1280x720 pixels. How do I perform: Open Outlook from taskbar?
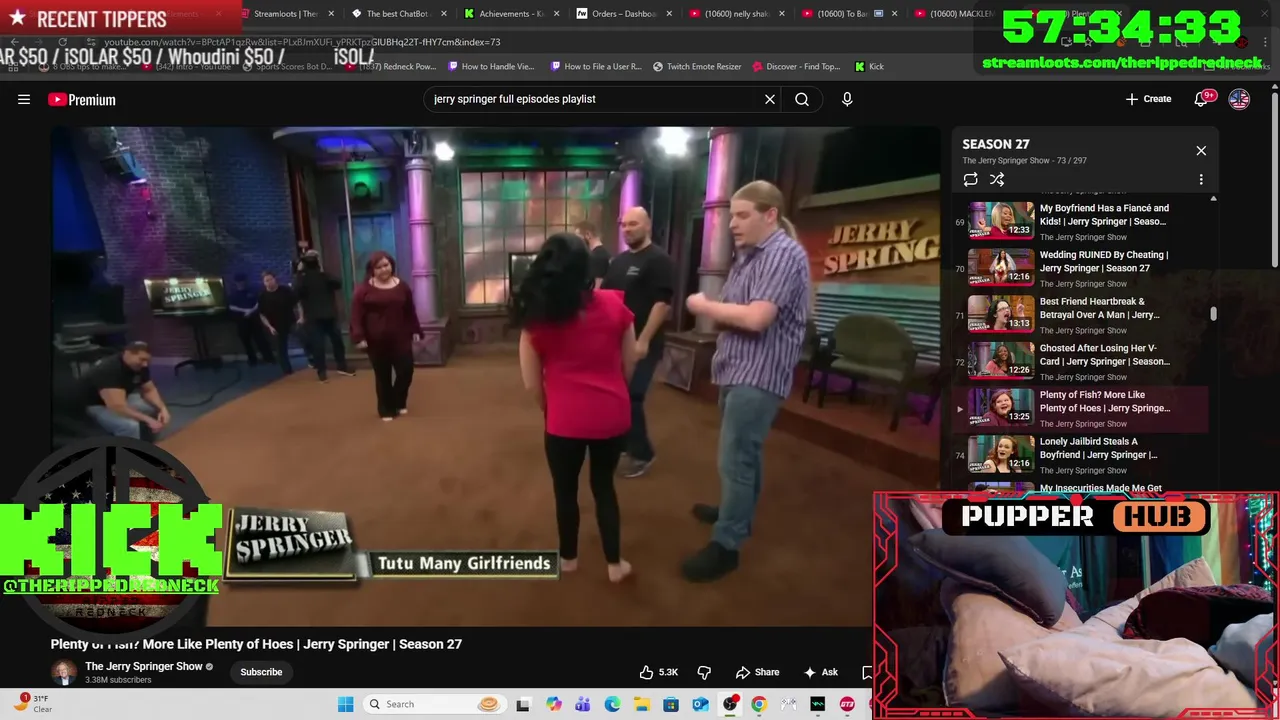[700, 704]
